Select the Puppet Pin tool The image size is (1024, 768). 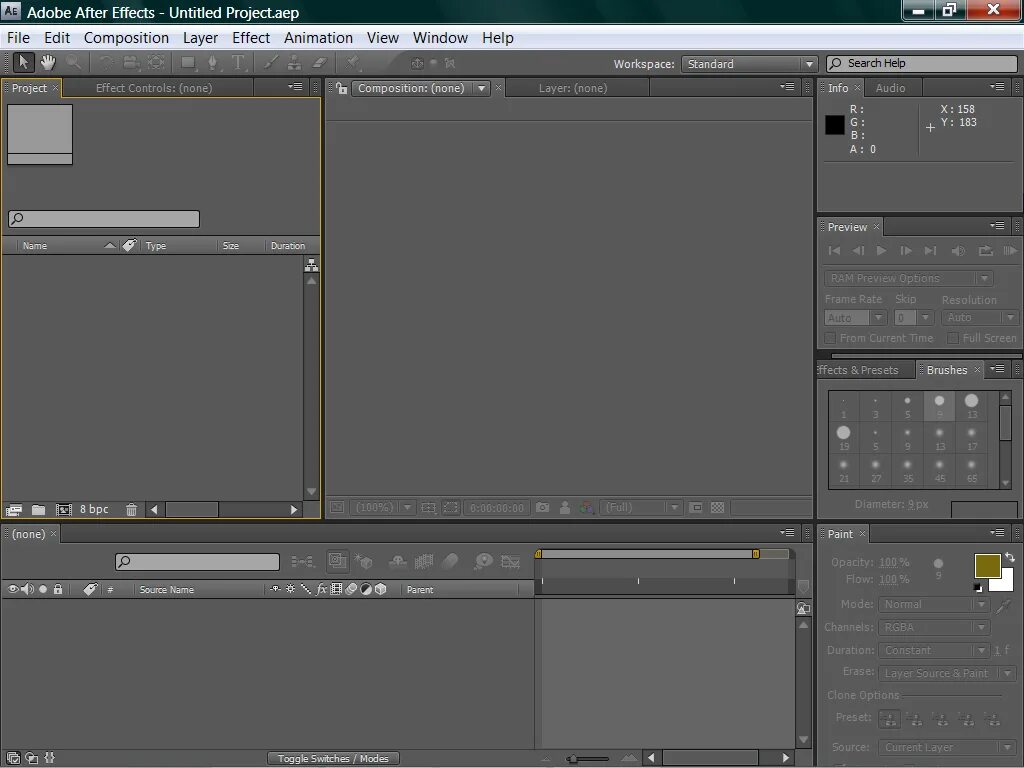tap(353, 63)
